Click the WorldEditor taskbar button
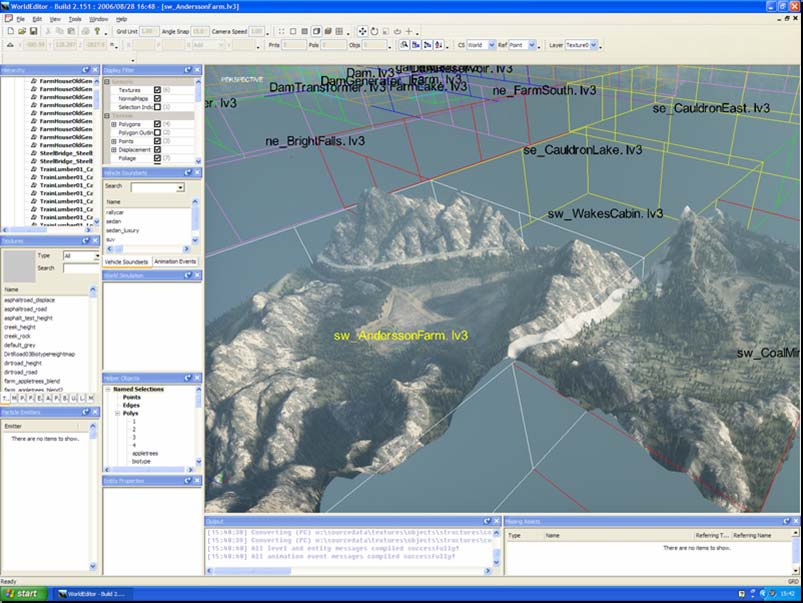The image size is (803, 603). [91, 594]
